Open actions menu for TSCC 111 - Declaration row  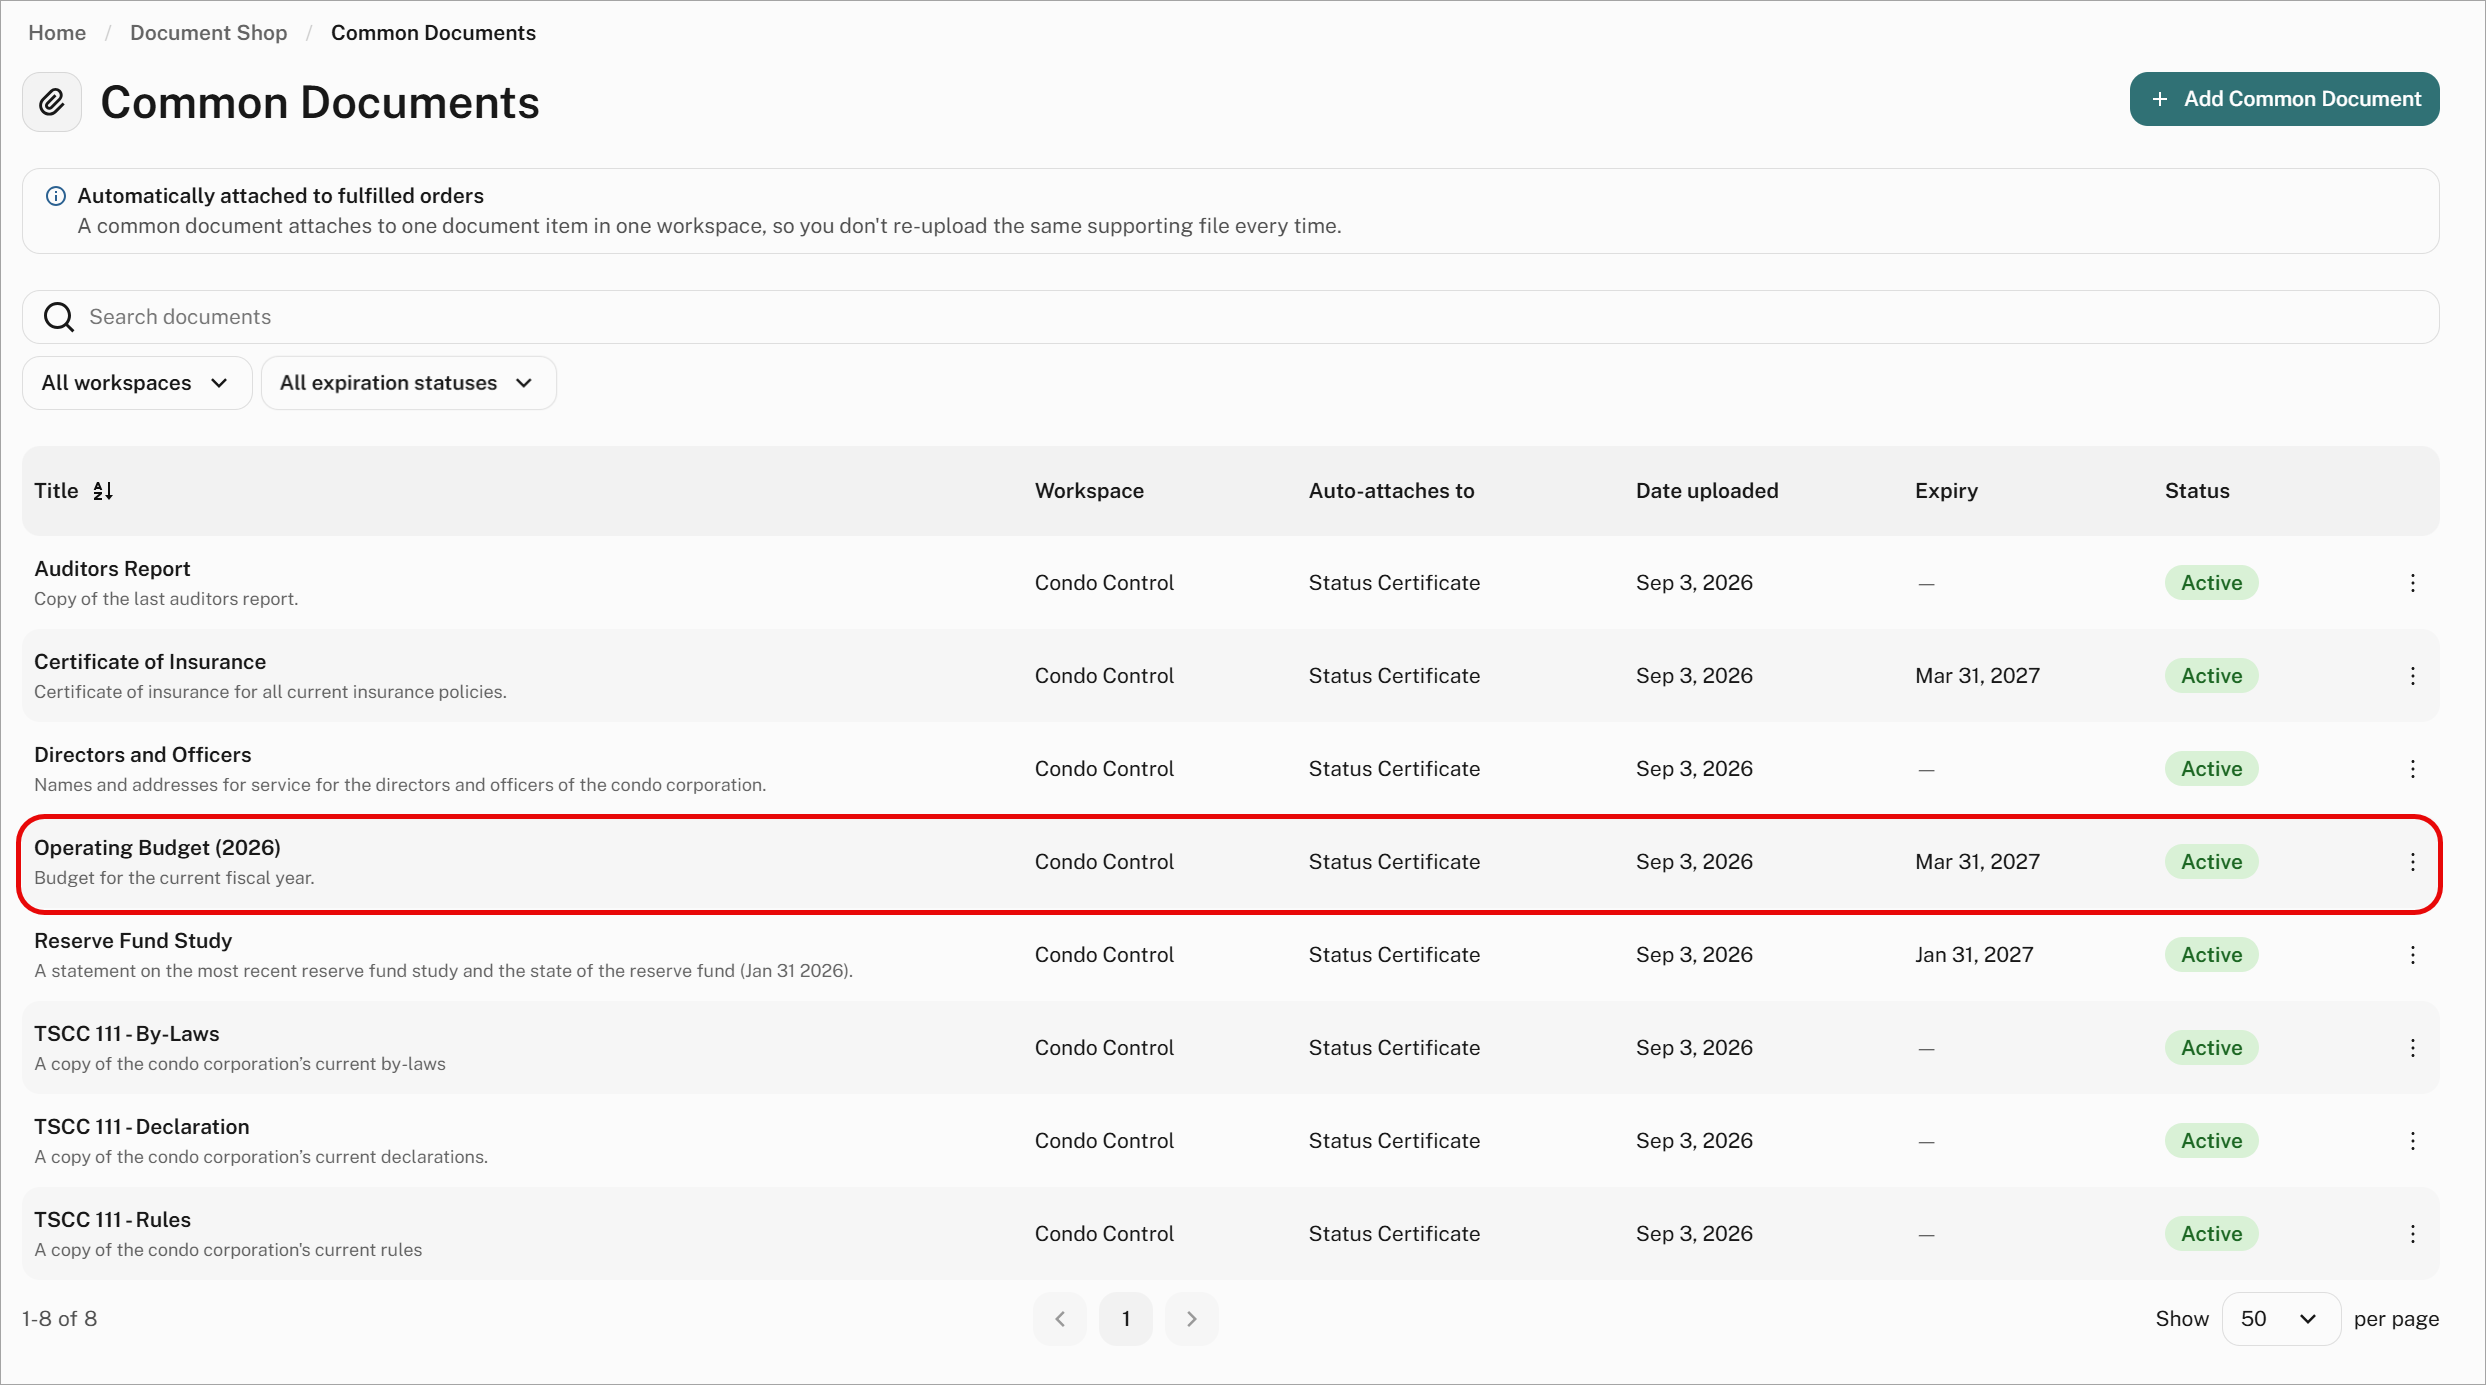(2412, 1141)
